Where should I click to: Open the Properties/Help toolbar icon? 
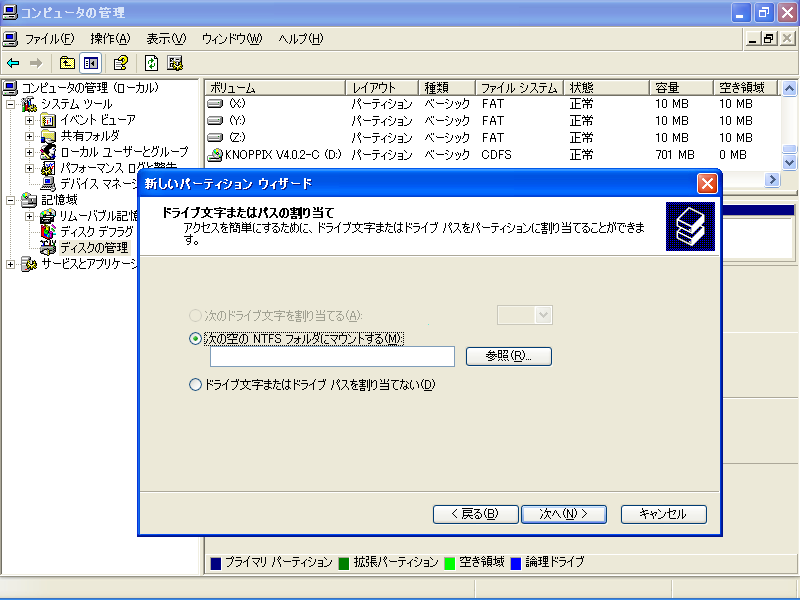[x=120, y=63]
